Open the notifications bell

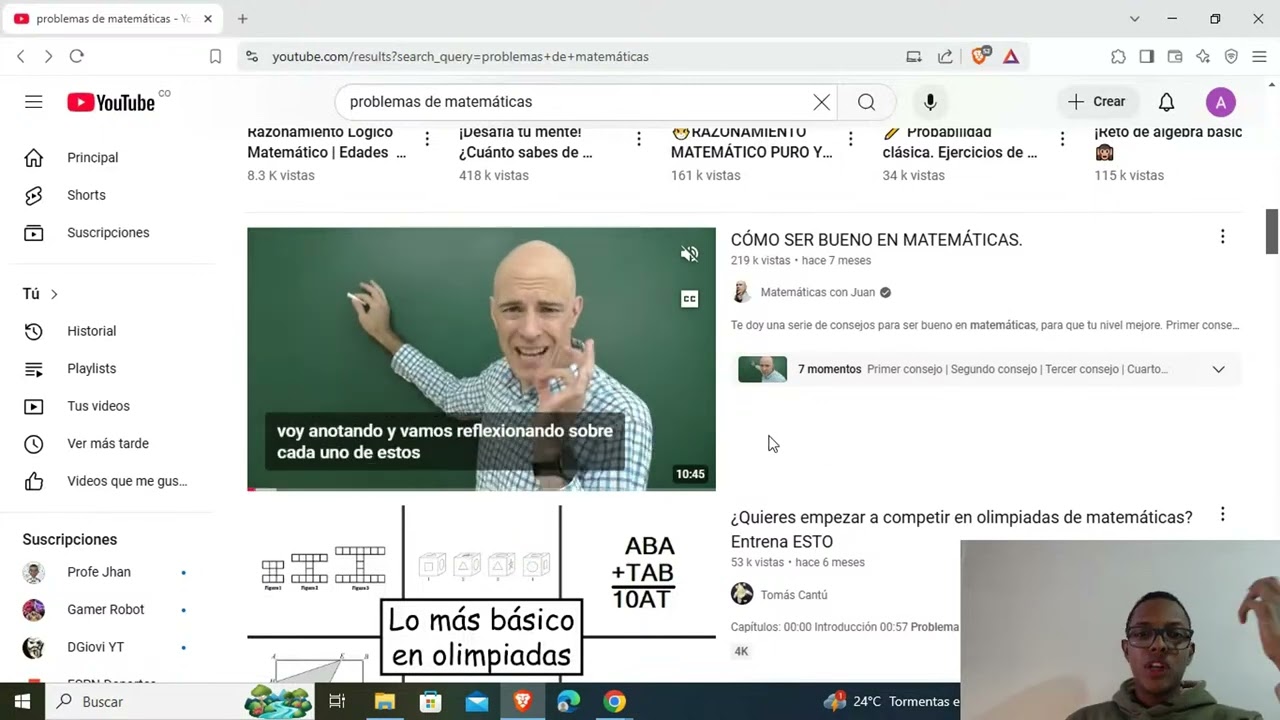point(1166,102)
